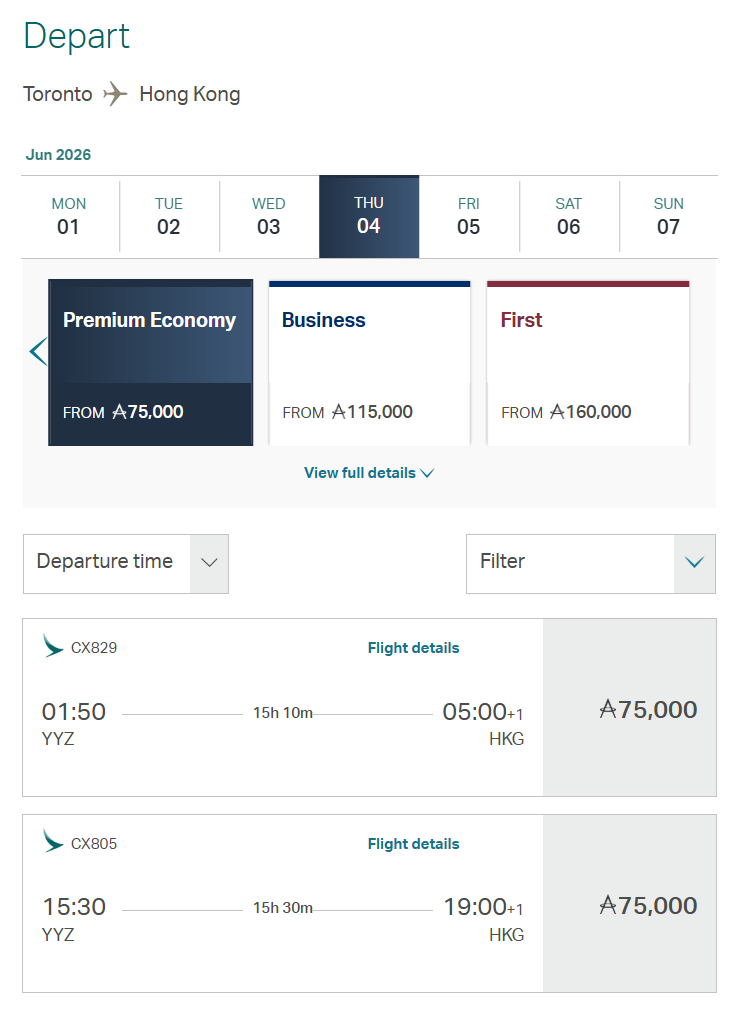Viewport: 736px width, 1010px height.
Task: Click the airplane icon between Toronto and Hong Kong
Action: [116, 95]
